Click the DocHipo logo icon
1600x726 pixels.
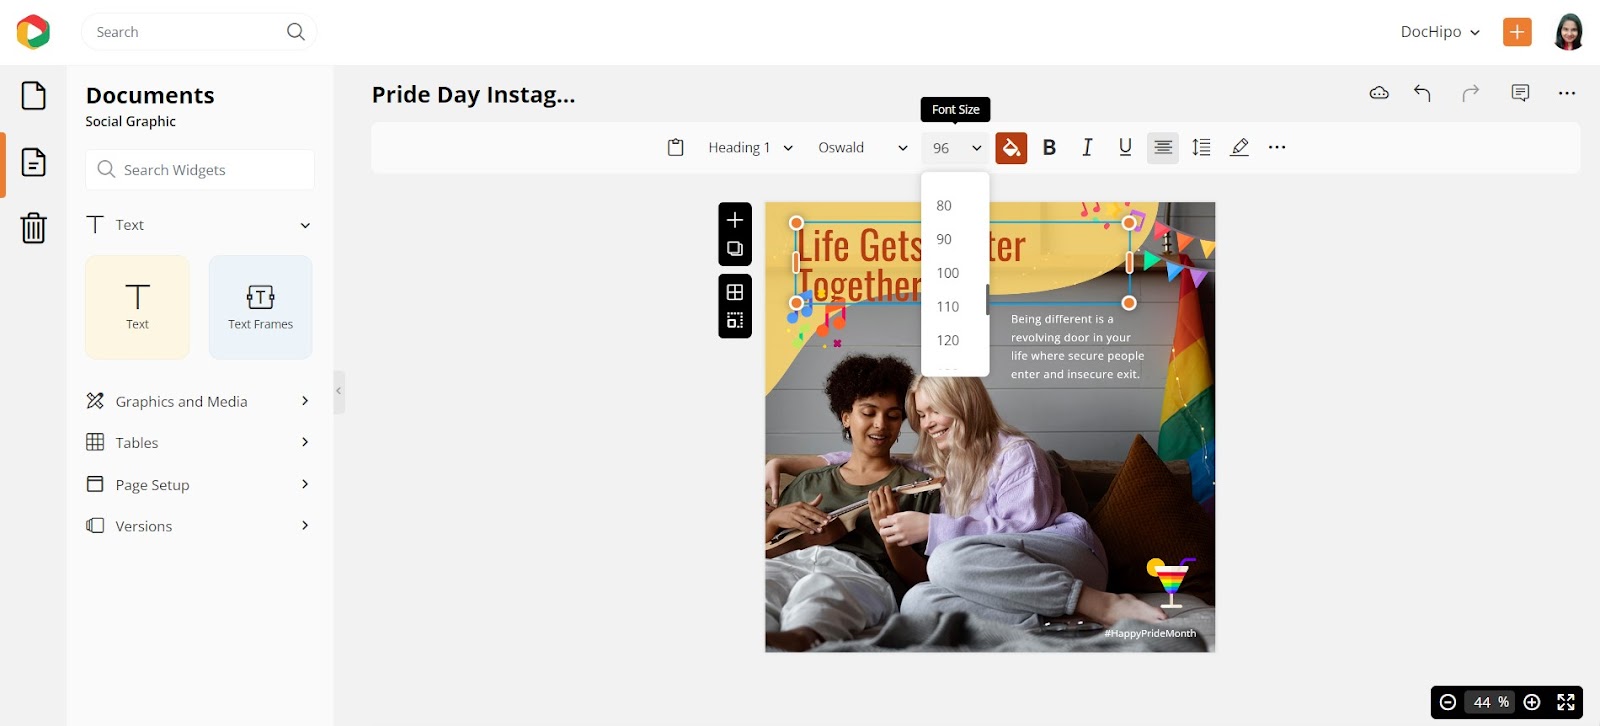click(x=33, y=32)
